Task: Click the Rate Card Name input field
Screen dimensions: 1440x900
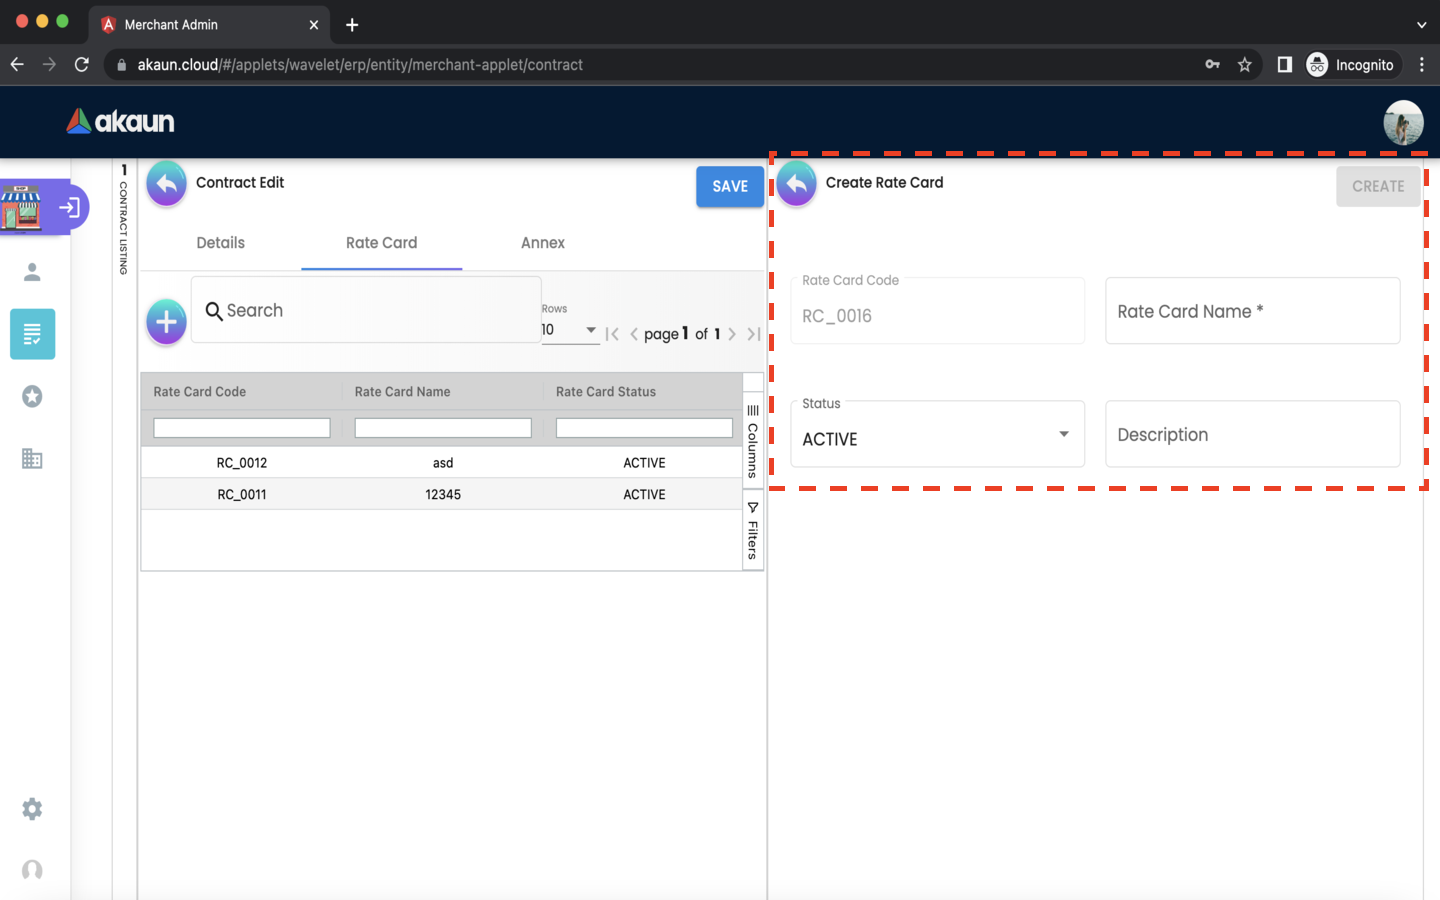Action: pos(1252,312)
